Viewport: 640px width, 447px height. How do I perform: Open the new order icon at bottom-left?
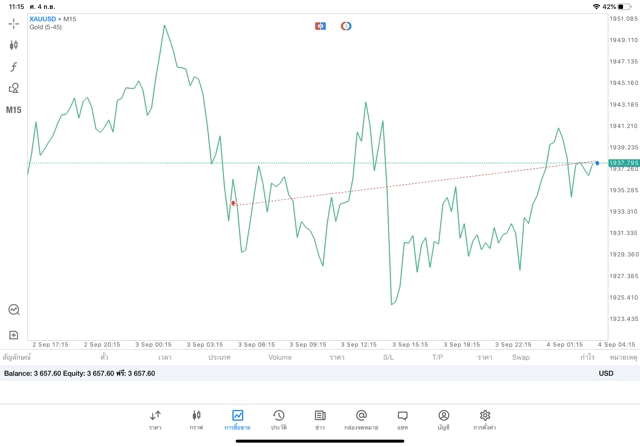tap(14, 335)
